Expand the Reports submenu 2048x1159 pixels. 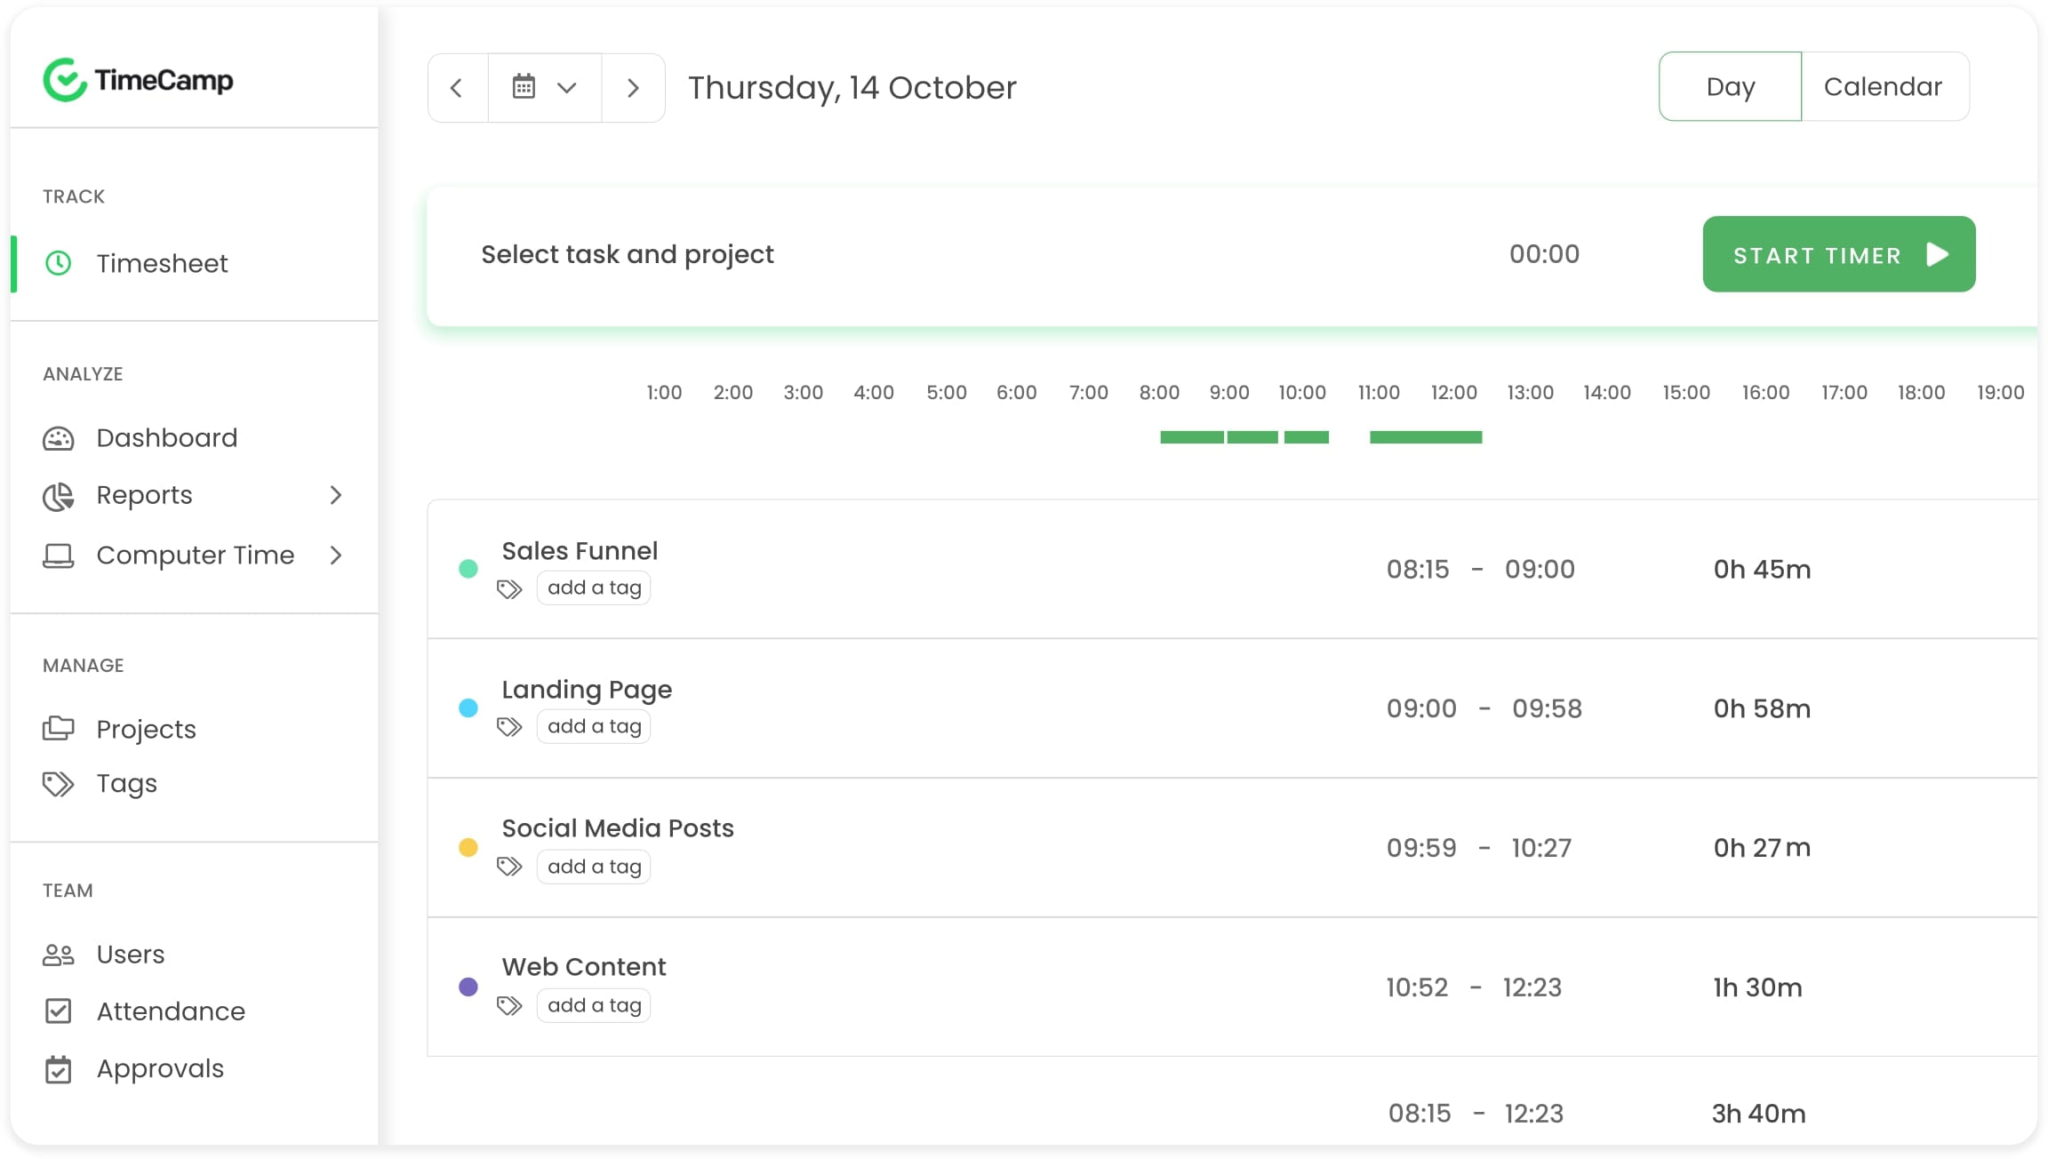pos(336,495)
